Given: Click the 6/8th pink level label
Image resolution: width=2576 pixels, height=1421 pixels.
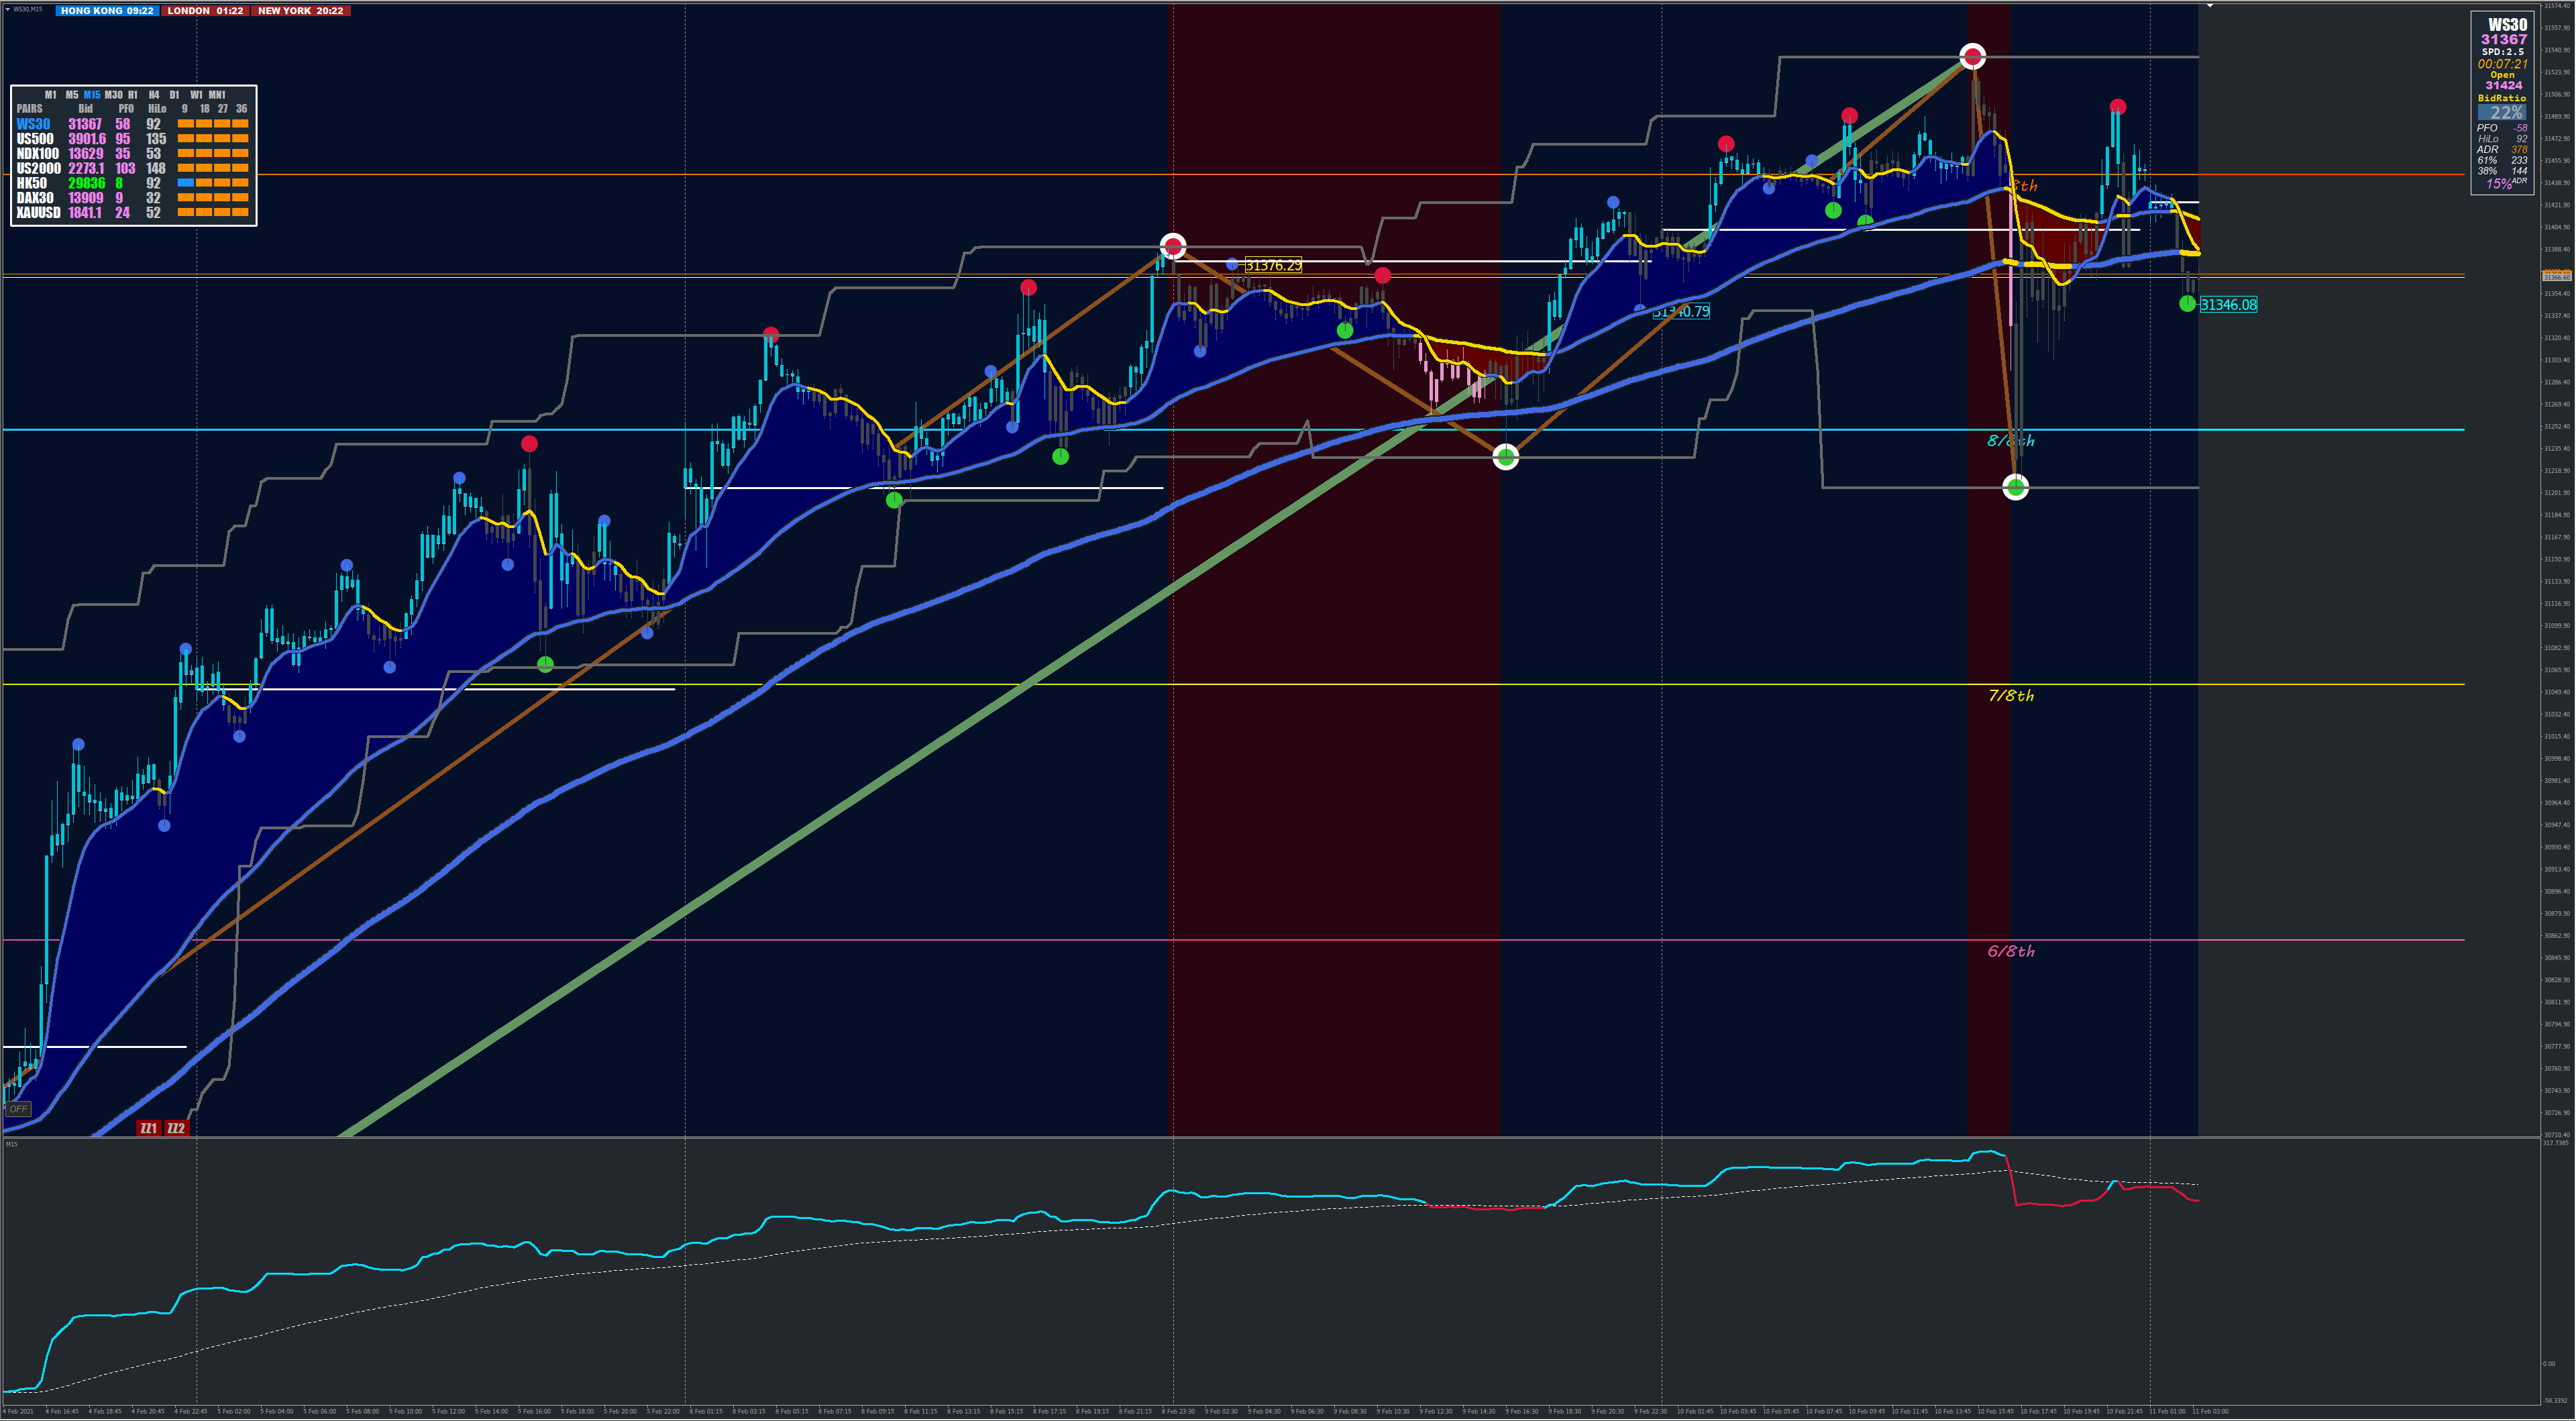Looking at the screenshot, I should [x=2011, y=951].
